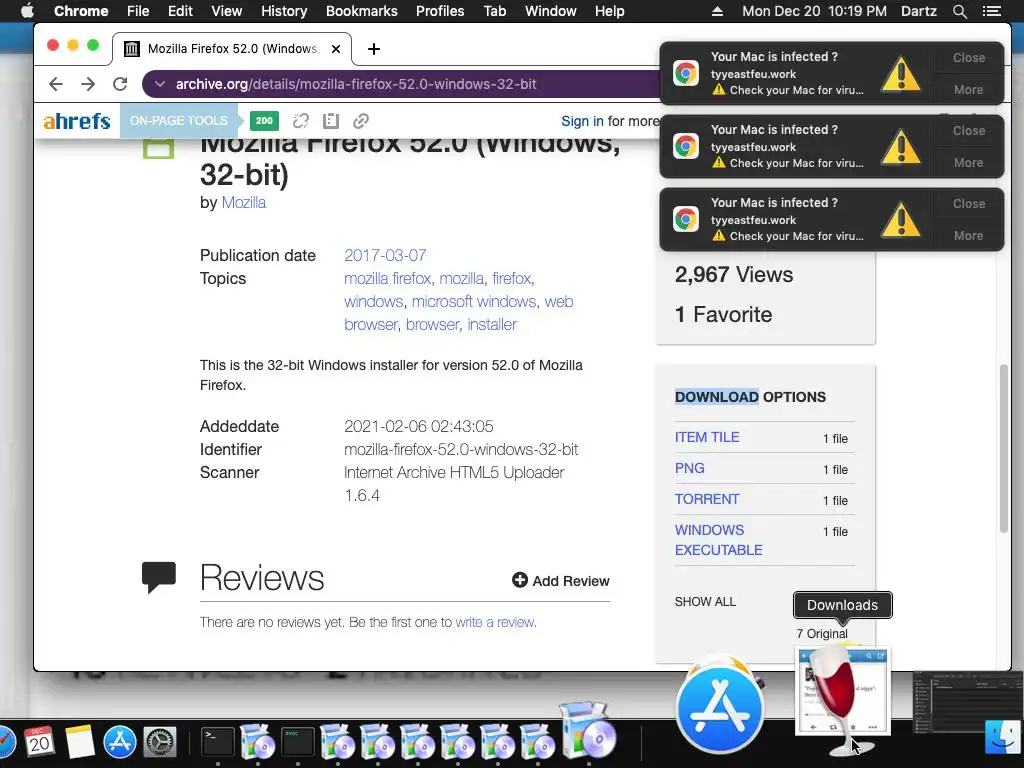
Task: Click the Wine glass Downloads Dock icon
Action: [x=842, y=699]
